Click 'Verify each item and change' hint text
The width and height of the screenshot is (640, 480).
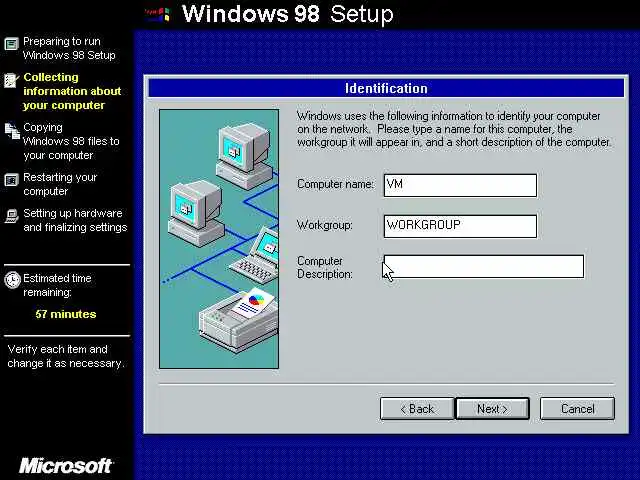pos(66,356)
